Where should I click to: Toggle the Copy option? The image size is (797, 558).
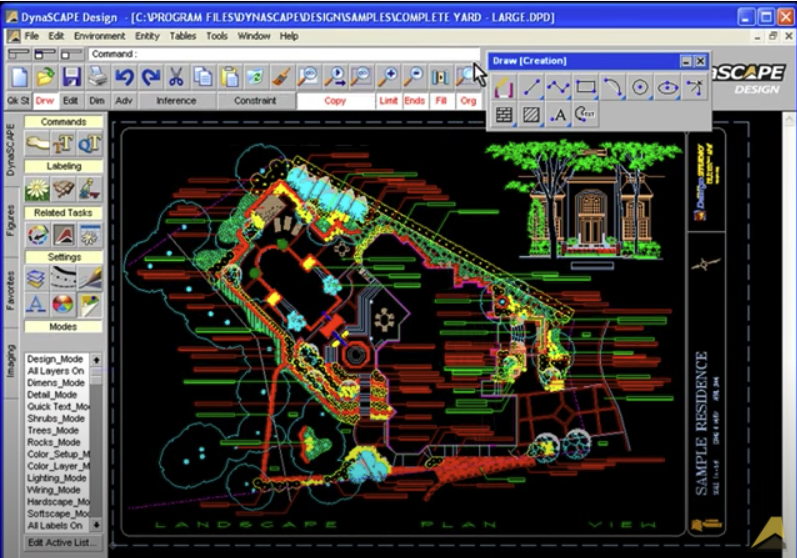tap(335, 101)
